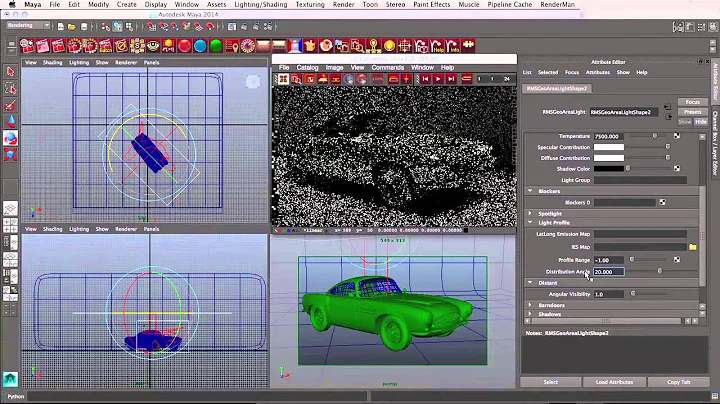The width and height of the screenshot is (720, 404).
Task: Toggle the Attribute Editor side tab
Action: tap(715, 82)
